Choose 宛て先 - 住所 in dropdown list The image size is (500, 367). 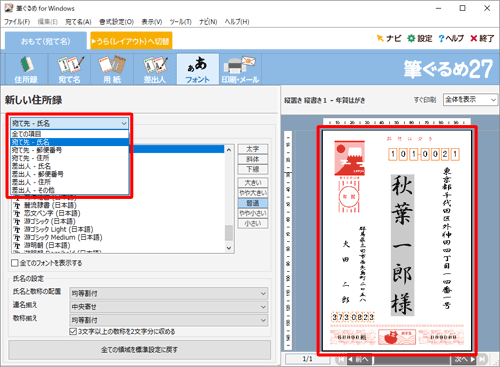pos(69,158)
